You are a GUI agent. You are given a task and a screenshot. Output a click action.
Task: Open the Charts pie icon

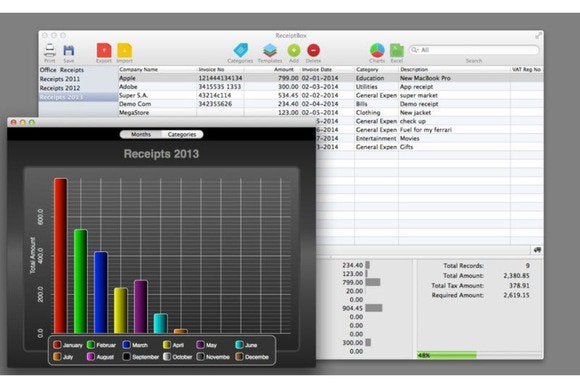click(x=377, y=50)
